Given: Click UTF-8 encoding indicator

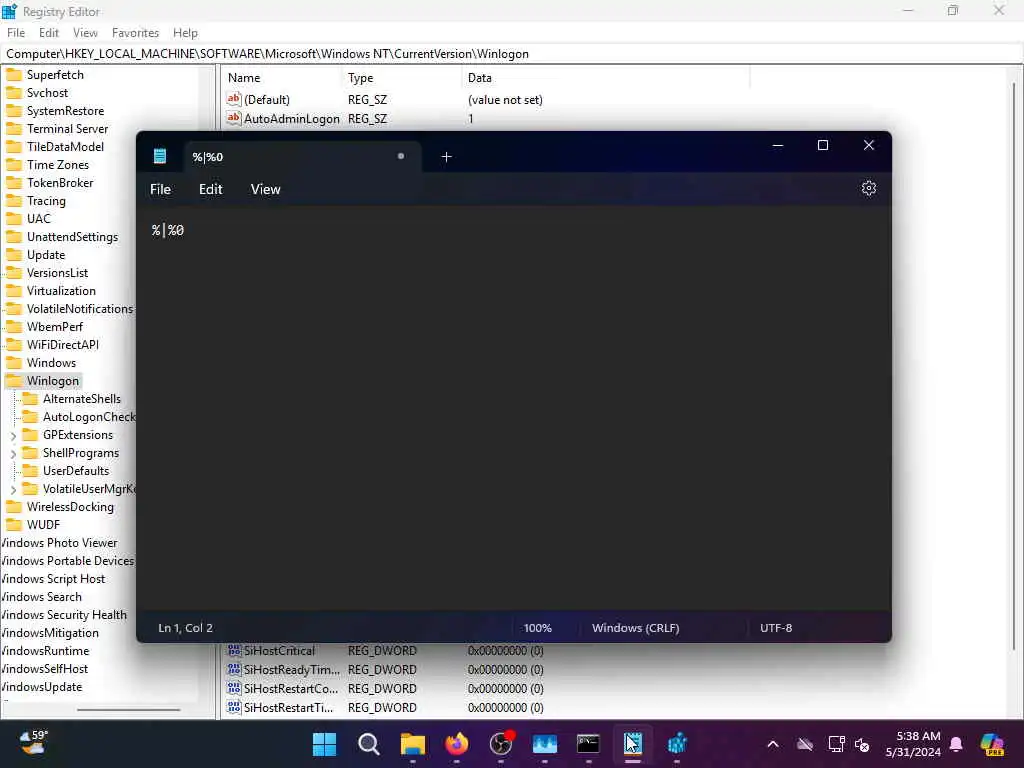Looking at the screenshot, I should click(776, 628).
